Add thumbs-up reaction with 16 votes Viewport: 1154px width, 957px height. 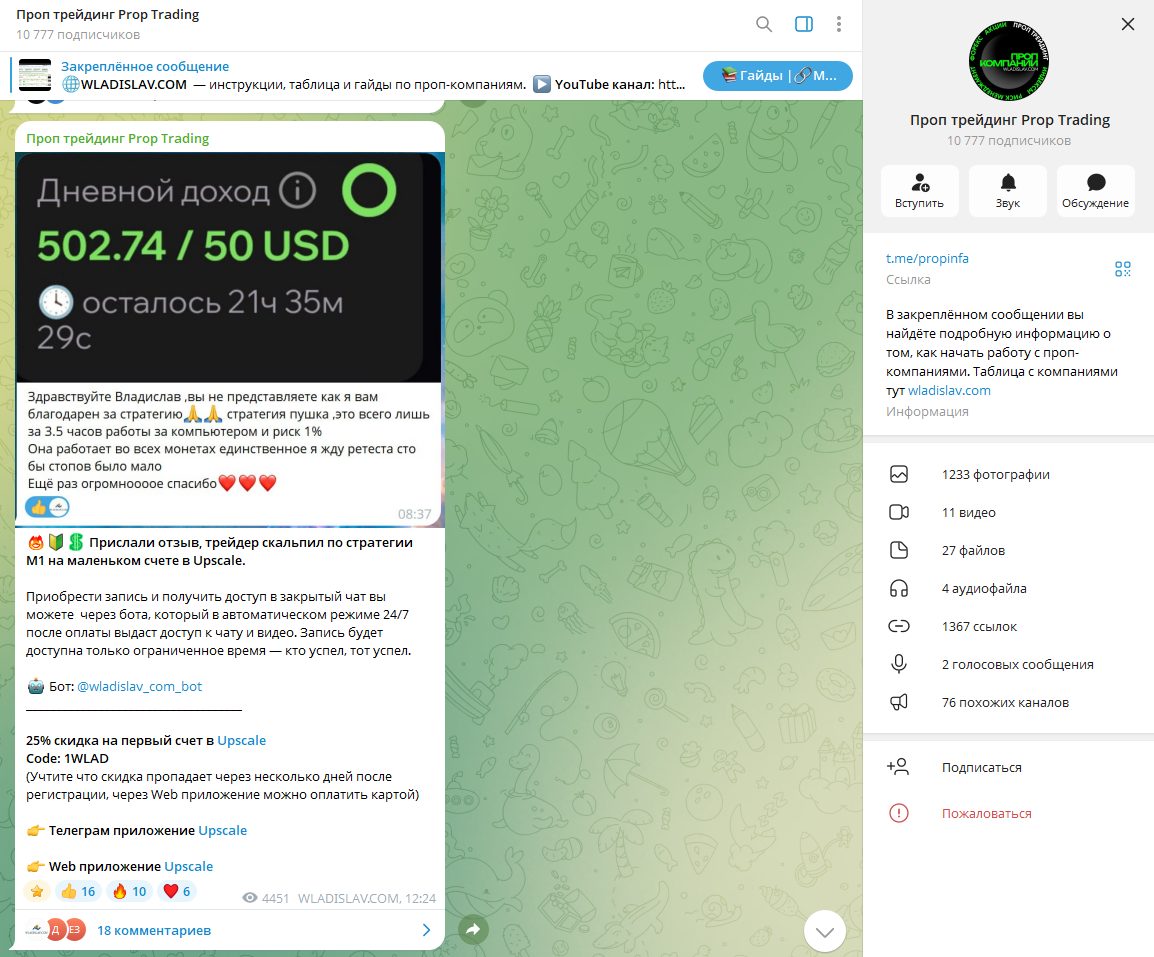[78, 891]
